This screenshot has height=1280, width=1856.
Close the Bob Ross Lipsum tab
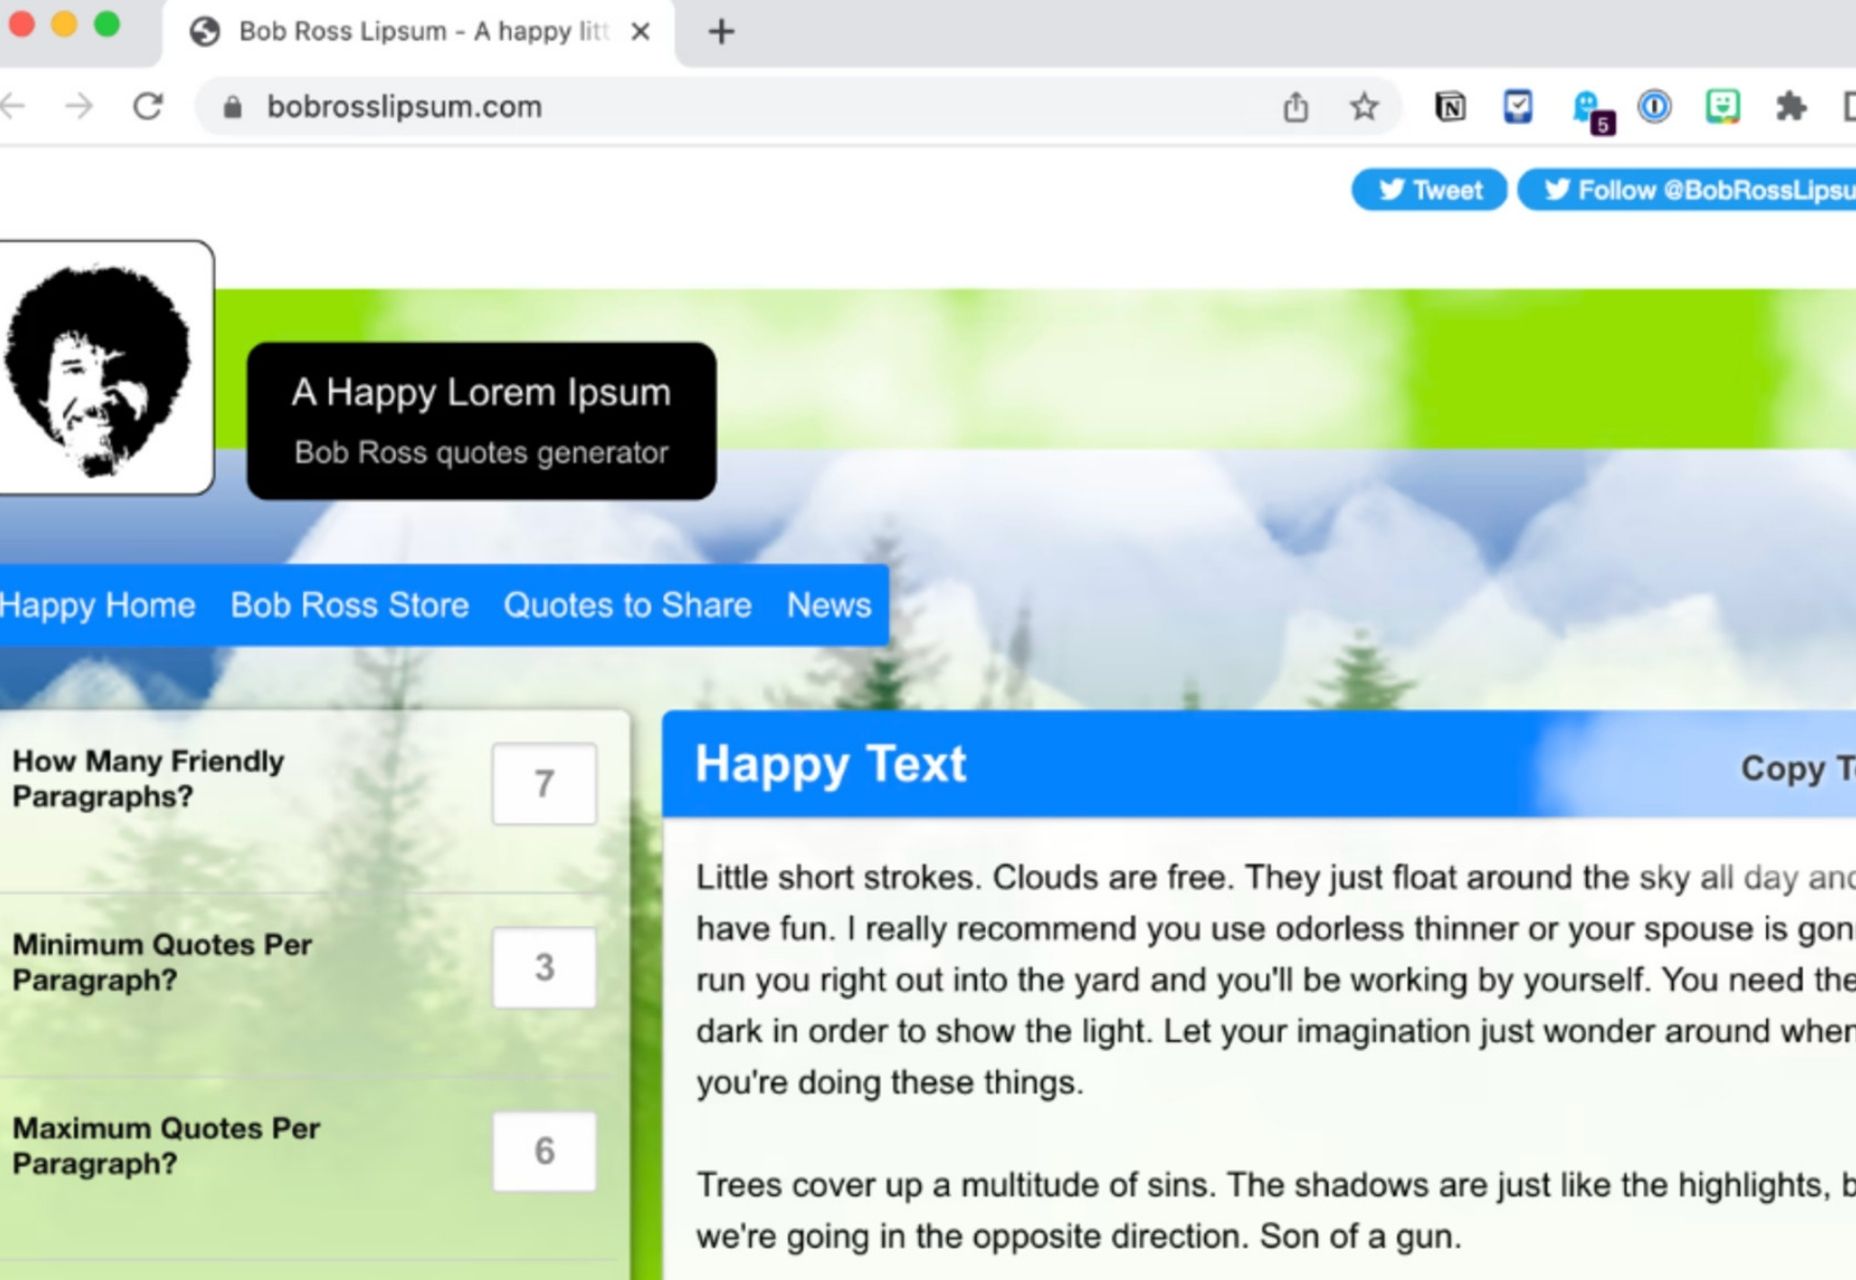(641, 32)
